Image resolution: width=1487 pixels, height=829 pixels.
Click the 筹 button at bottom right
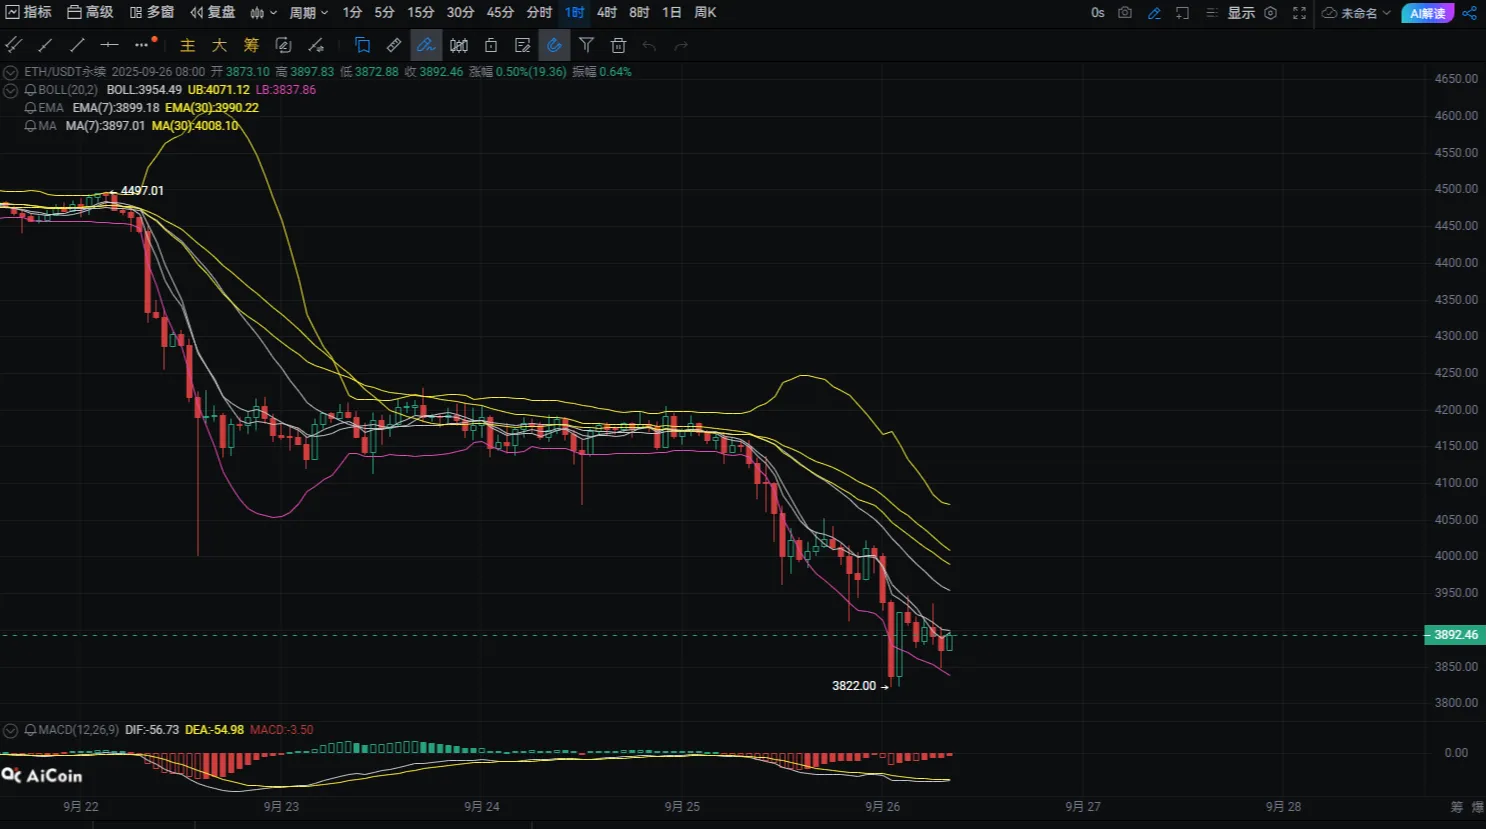[x=1457, y=807]
